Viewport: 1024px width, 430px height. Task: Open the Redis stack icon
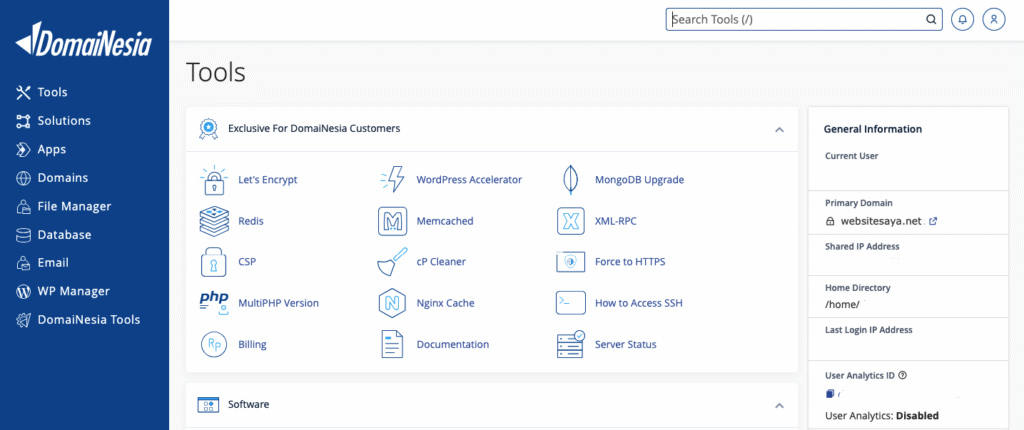[x=214, y=221]
